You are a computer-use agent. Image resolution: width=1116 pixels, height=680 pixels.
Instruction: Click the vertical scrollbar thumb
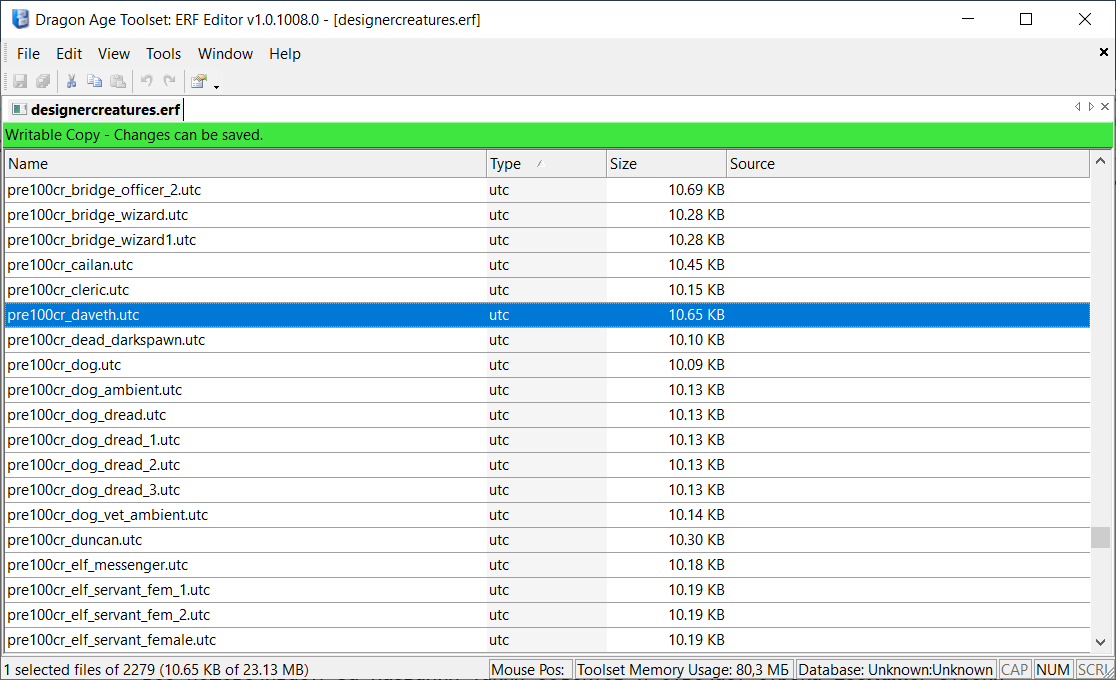pyautogui.click(x=1100, y=538)
